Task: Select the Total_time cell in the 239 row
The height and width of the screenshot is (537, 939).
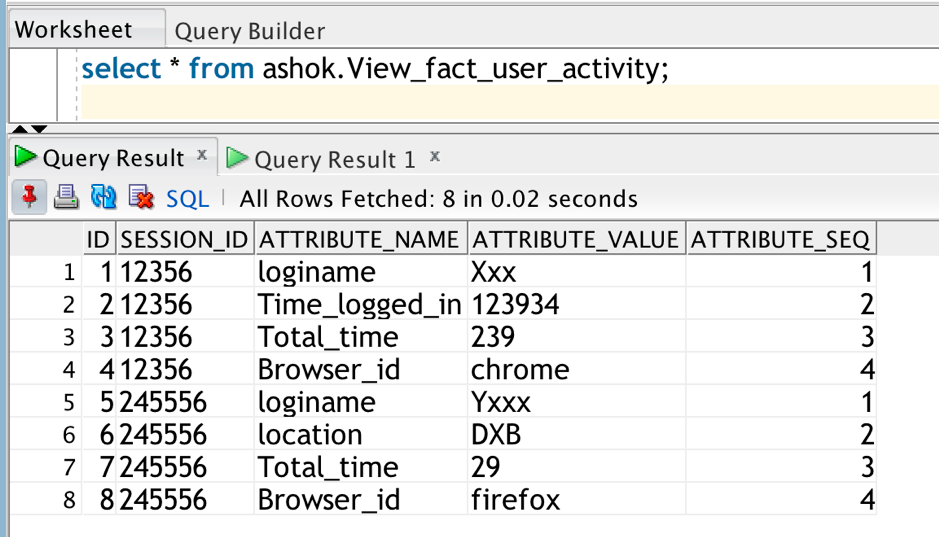Action: pos(361,336)
